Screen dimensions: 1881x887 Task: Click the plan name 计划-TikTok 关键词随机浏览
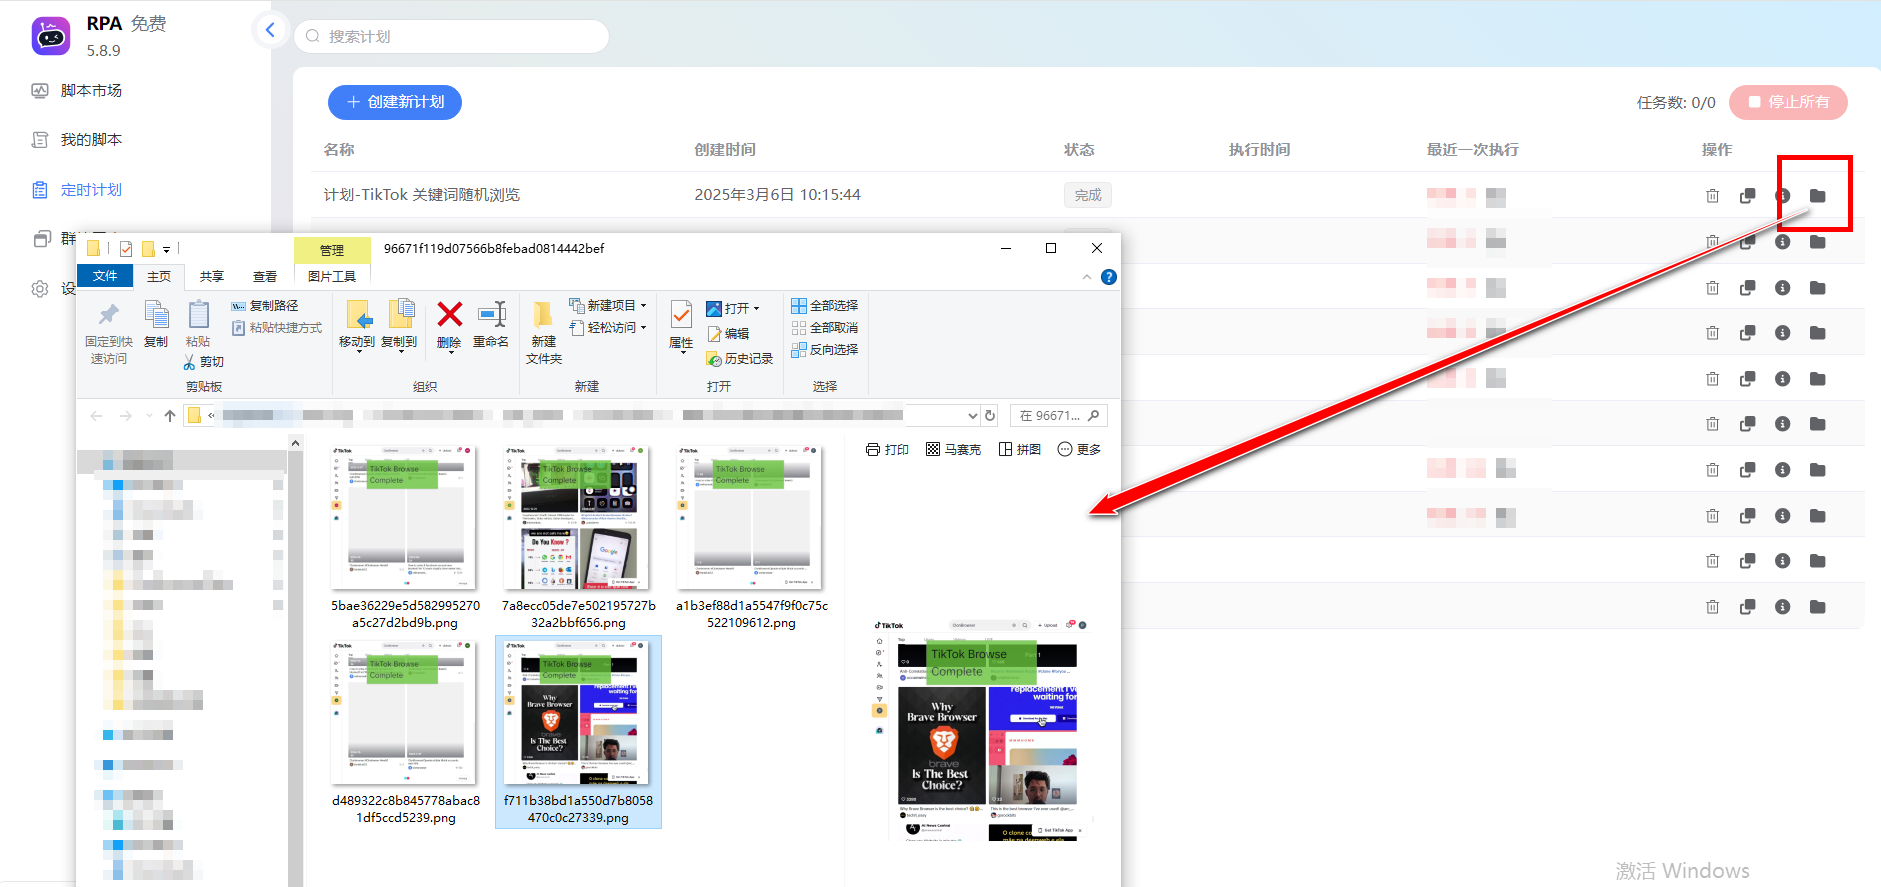click(x=422, y=195)
